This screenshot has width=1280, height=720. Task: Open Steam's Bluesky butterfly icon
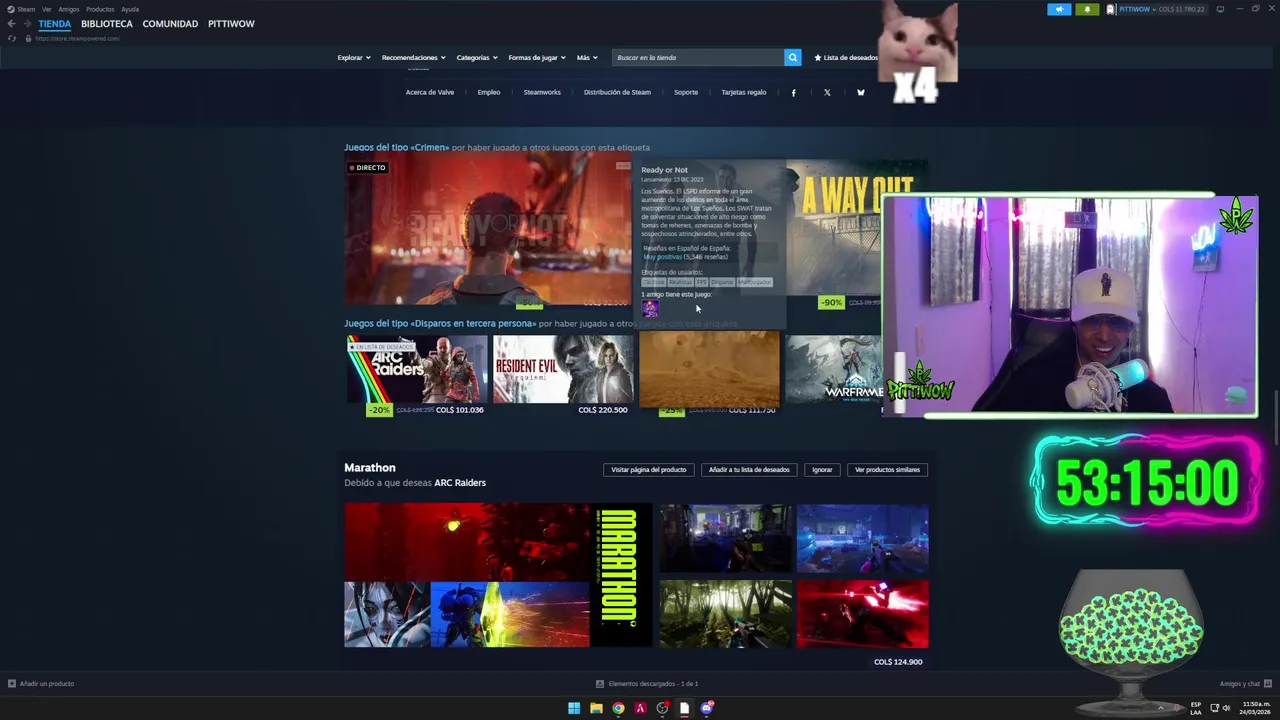(x=860, y=92)
